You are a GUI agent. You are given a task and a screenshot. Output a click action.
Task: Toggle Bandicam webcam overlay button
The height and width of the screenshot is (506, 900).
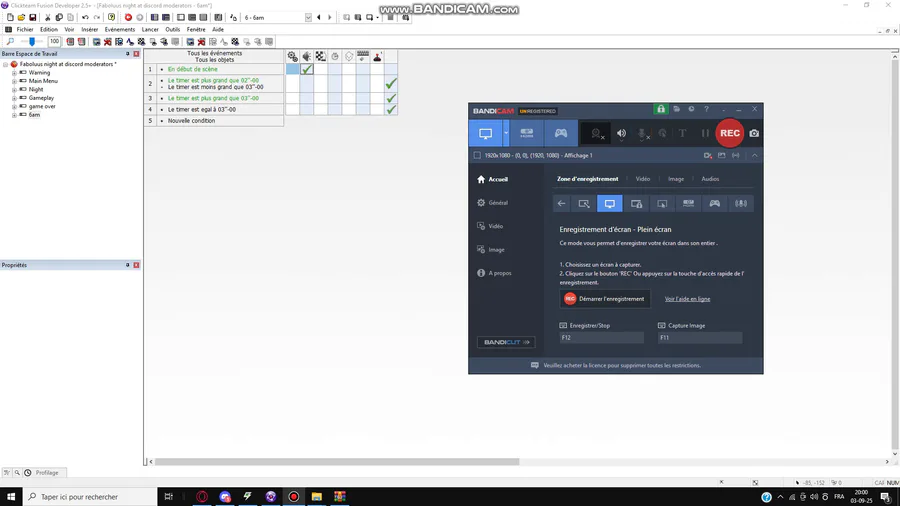pyautogui.click(x=596, y=133)
